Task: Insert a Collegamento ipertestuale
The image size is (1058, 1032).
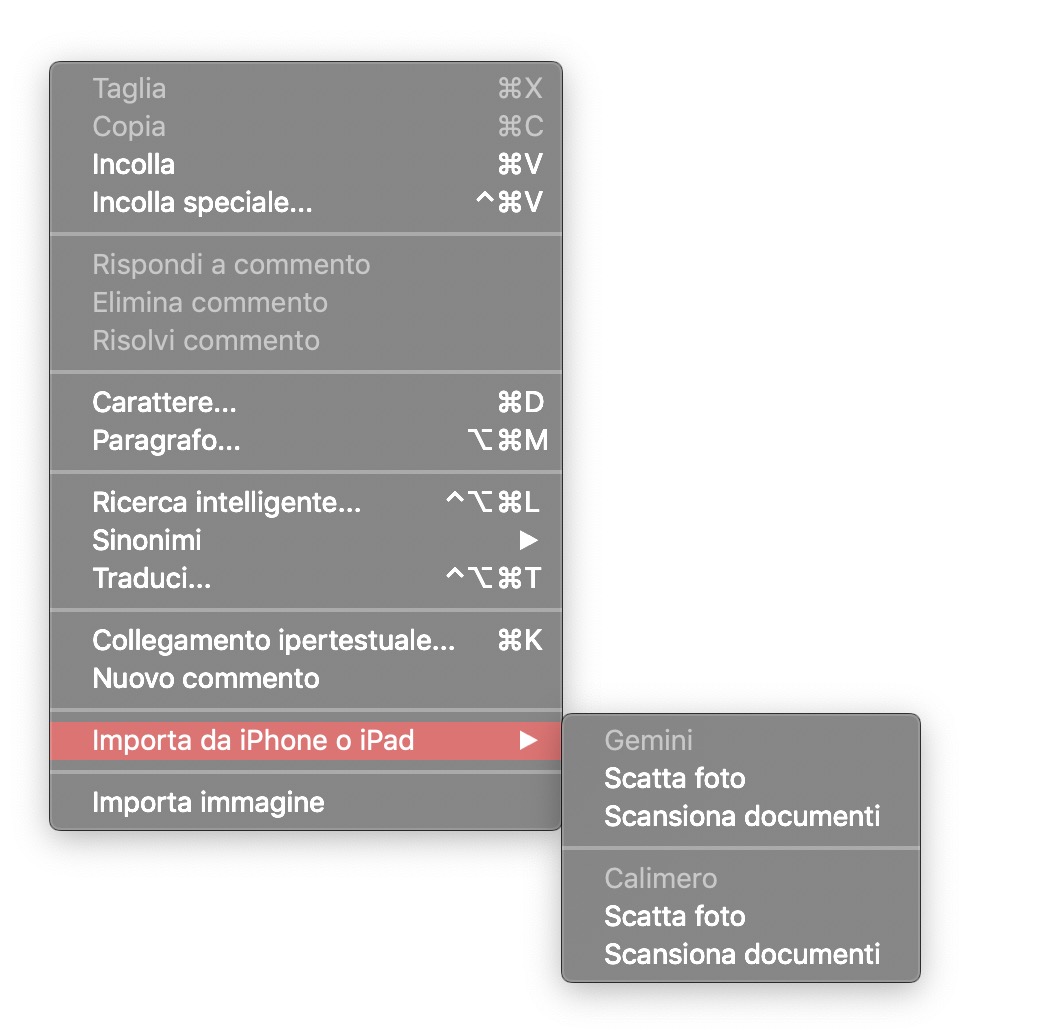Action: 273,641
